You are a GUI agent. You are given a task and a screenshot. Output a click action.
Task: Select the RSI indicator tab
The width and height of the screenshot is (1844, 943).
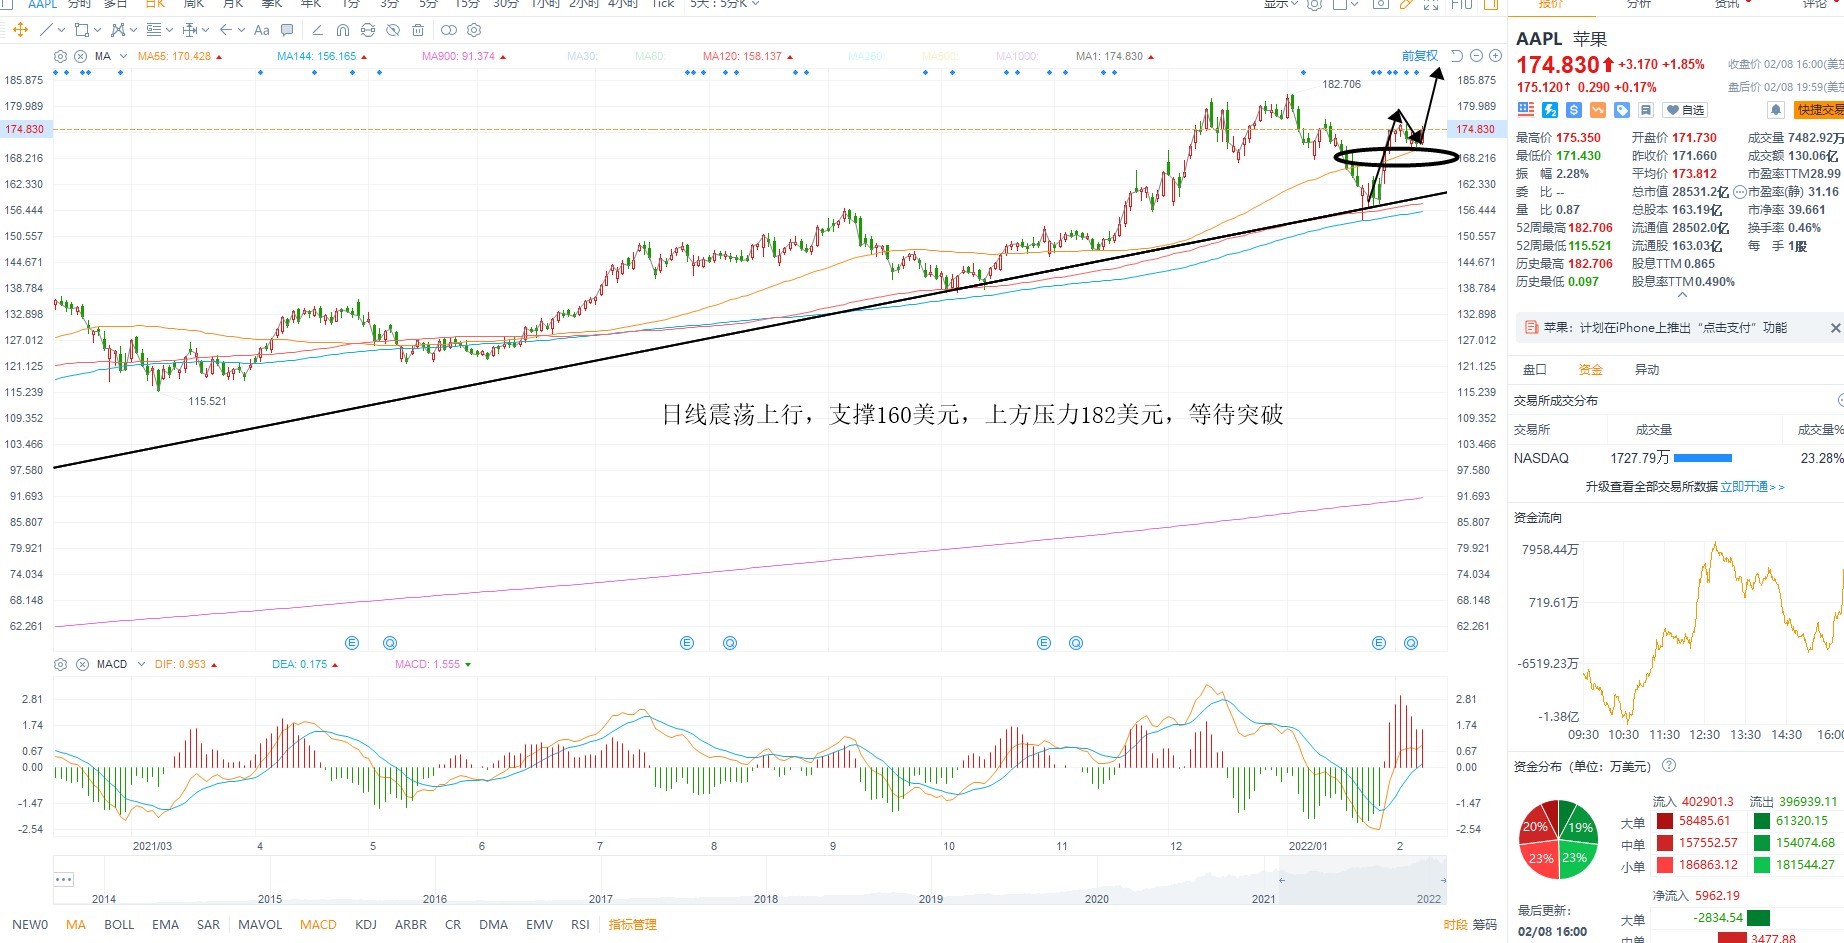[x=580, y=925]
